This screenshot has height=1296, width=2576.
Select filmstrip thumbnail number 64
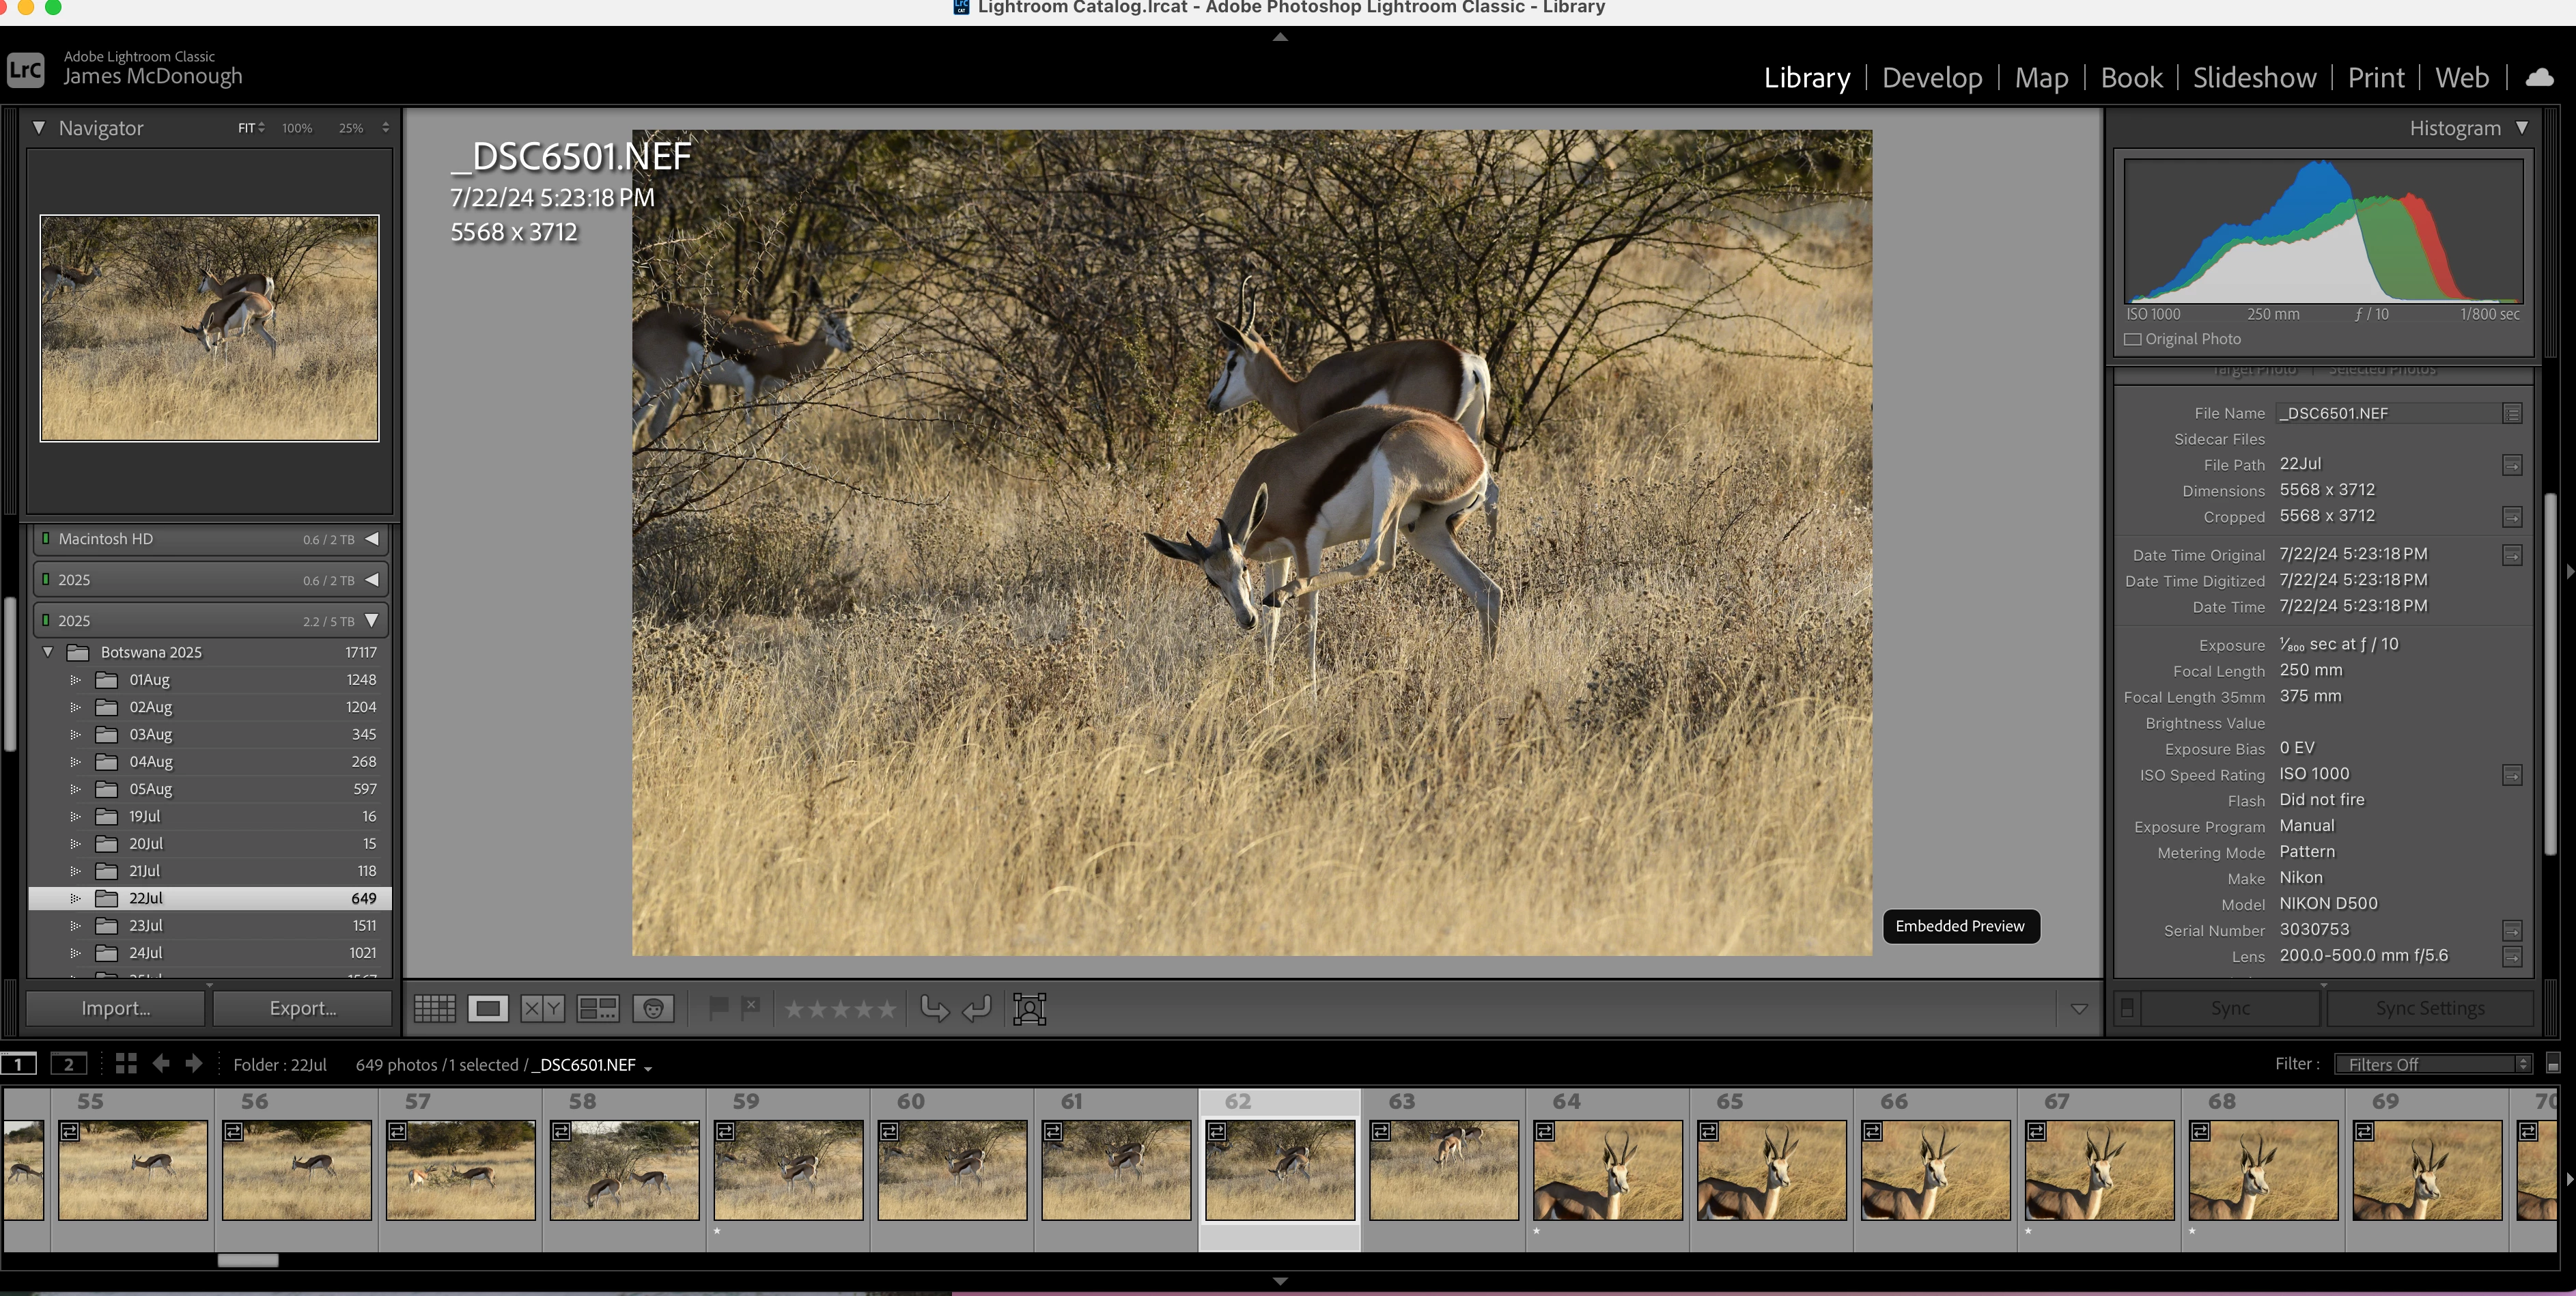1607,1169
